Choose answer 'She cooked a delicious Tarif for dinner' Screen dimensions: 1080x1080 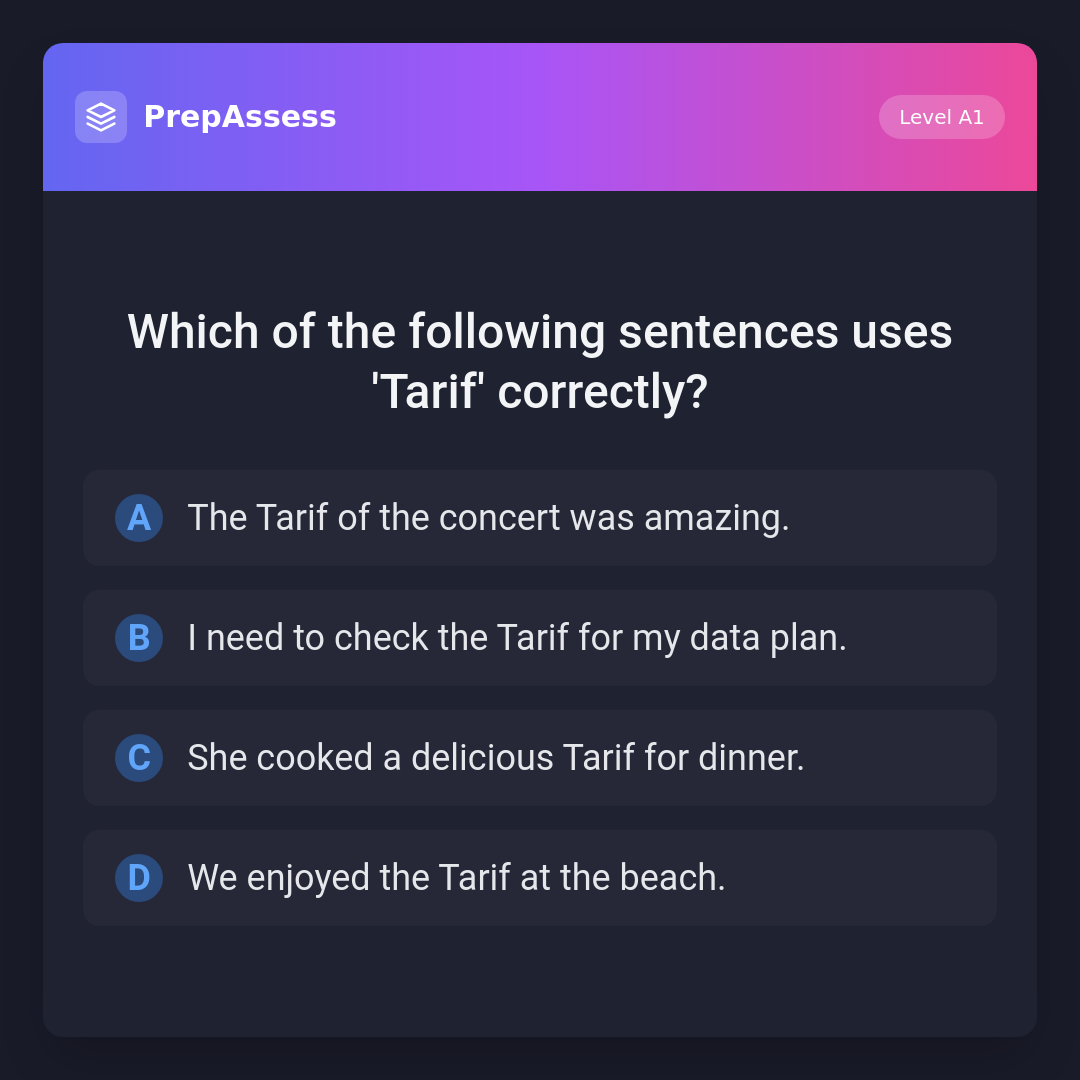point(540,758)
